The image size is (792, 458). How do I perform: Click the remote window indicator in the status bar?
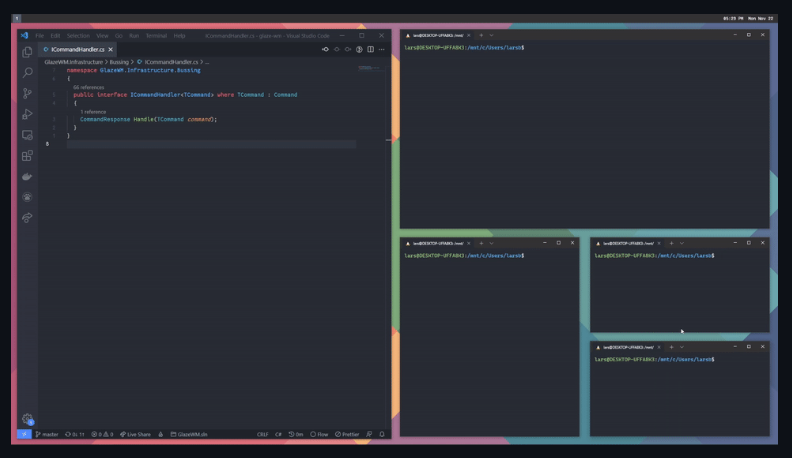pos(24,434)
